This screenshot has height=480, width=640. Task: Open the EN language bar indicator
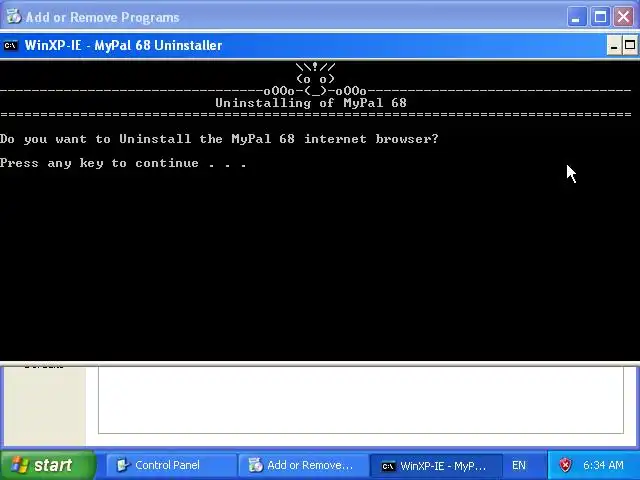pos(519,465)
